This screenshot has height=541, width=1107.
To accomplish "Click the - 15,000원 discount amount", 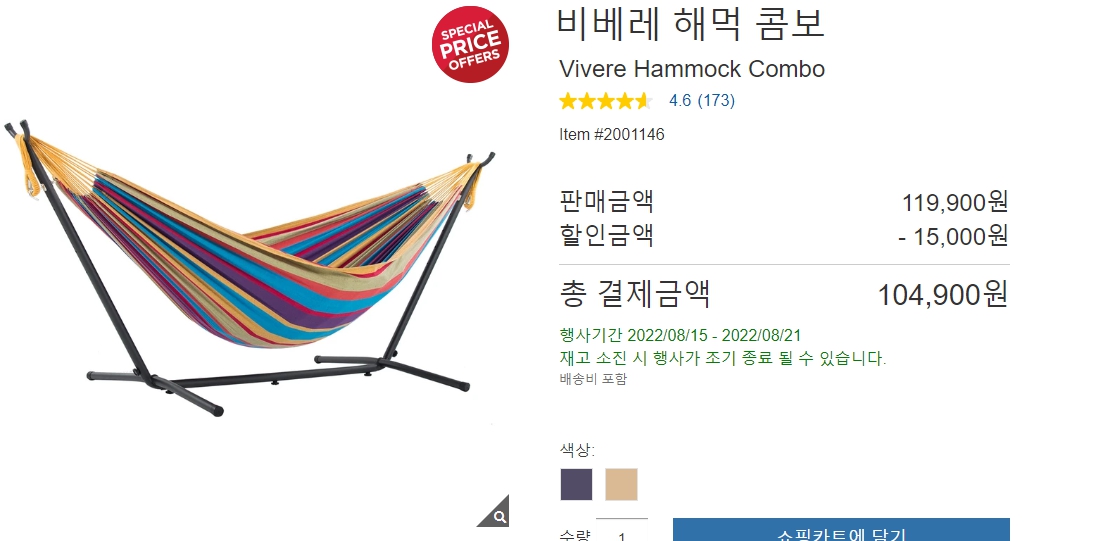I will pos(953,236).
